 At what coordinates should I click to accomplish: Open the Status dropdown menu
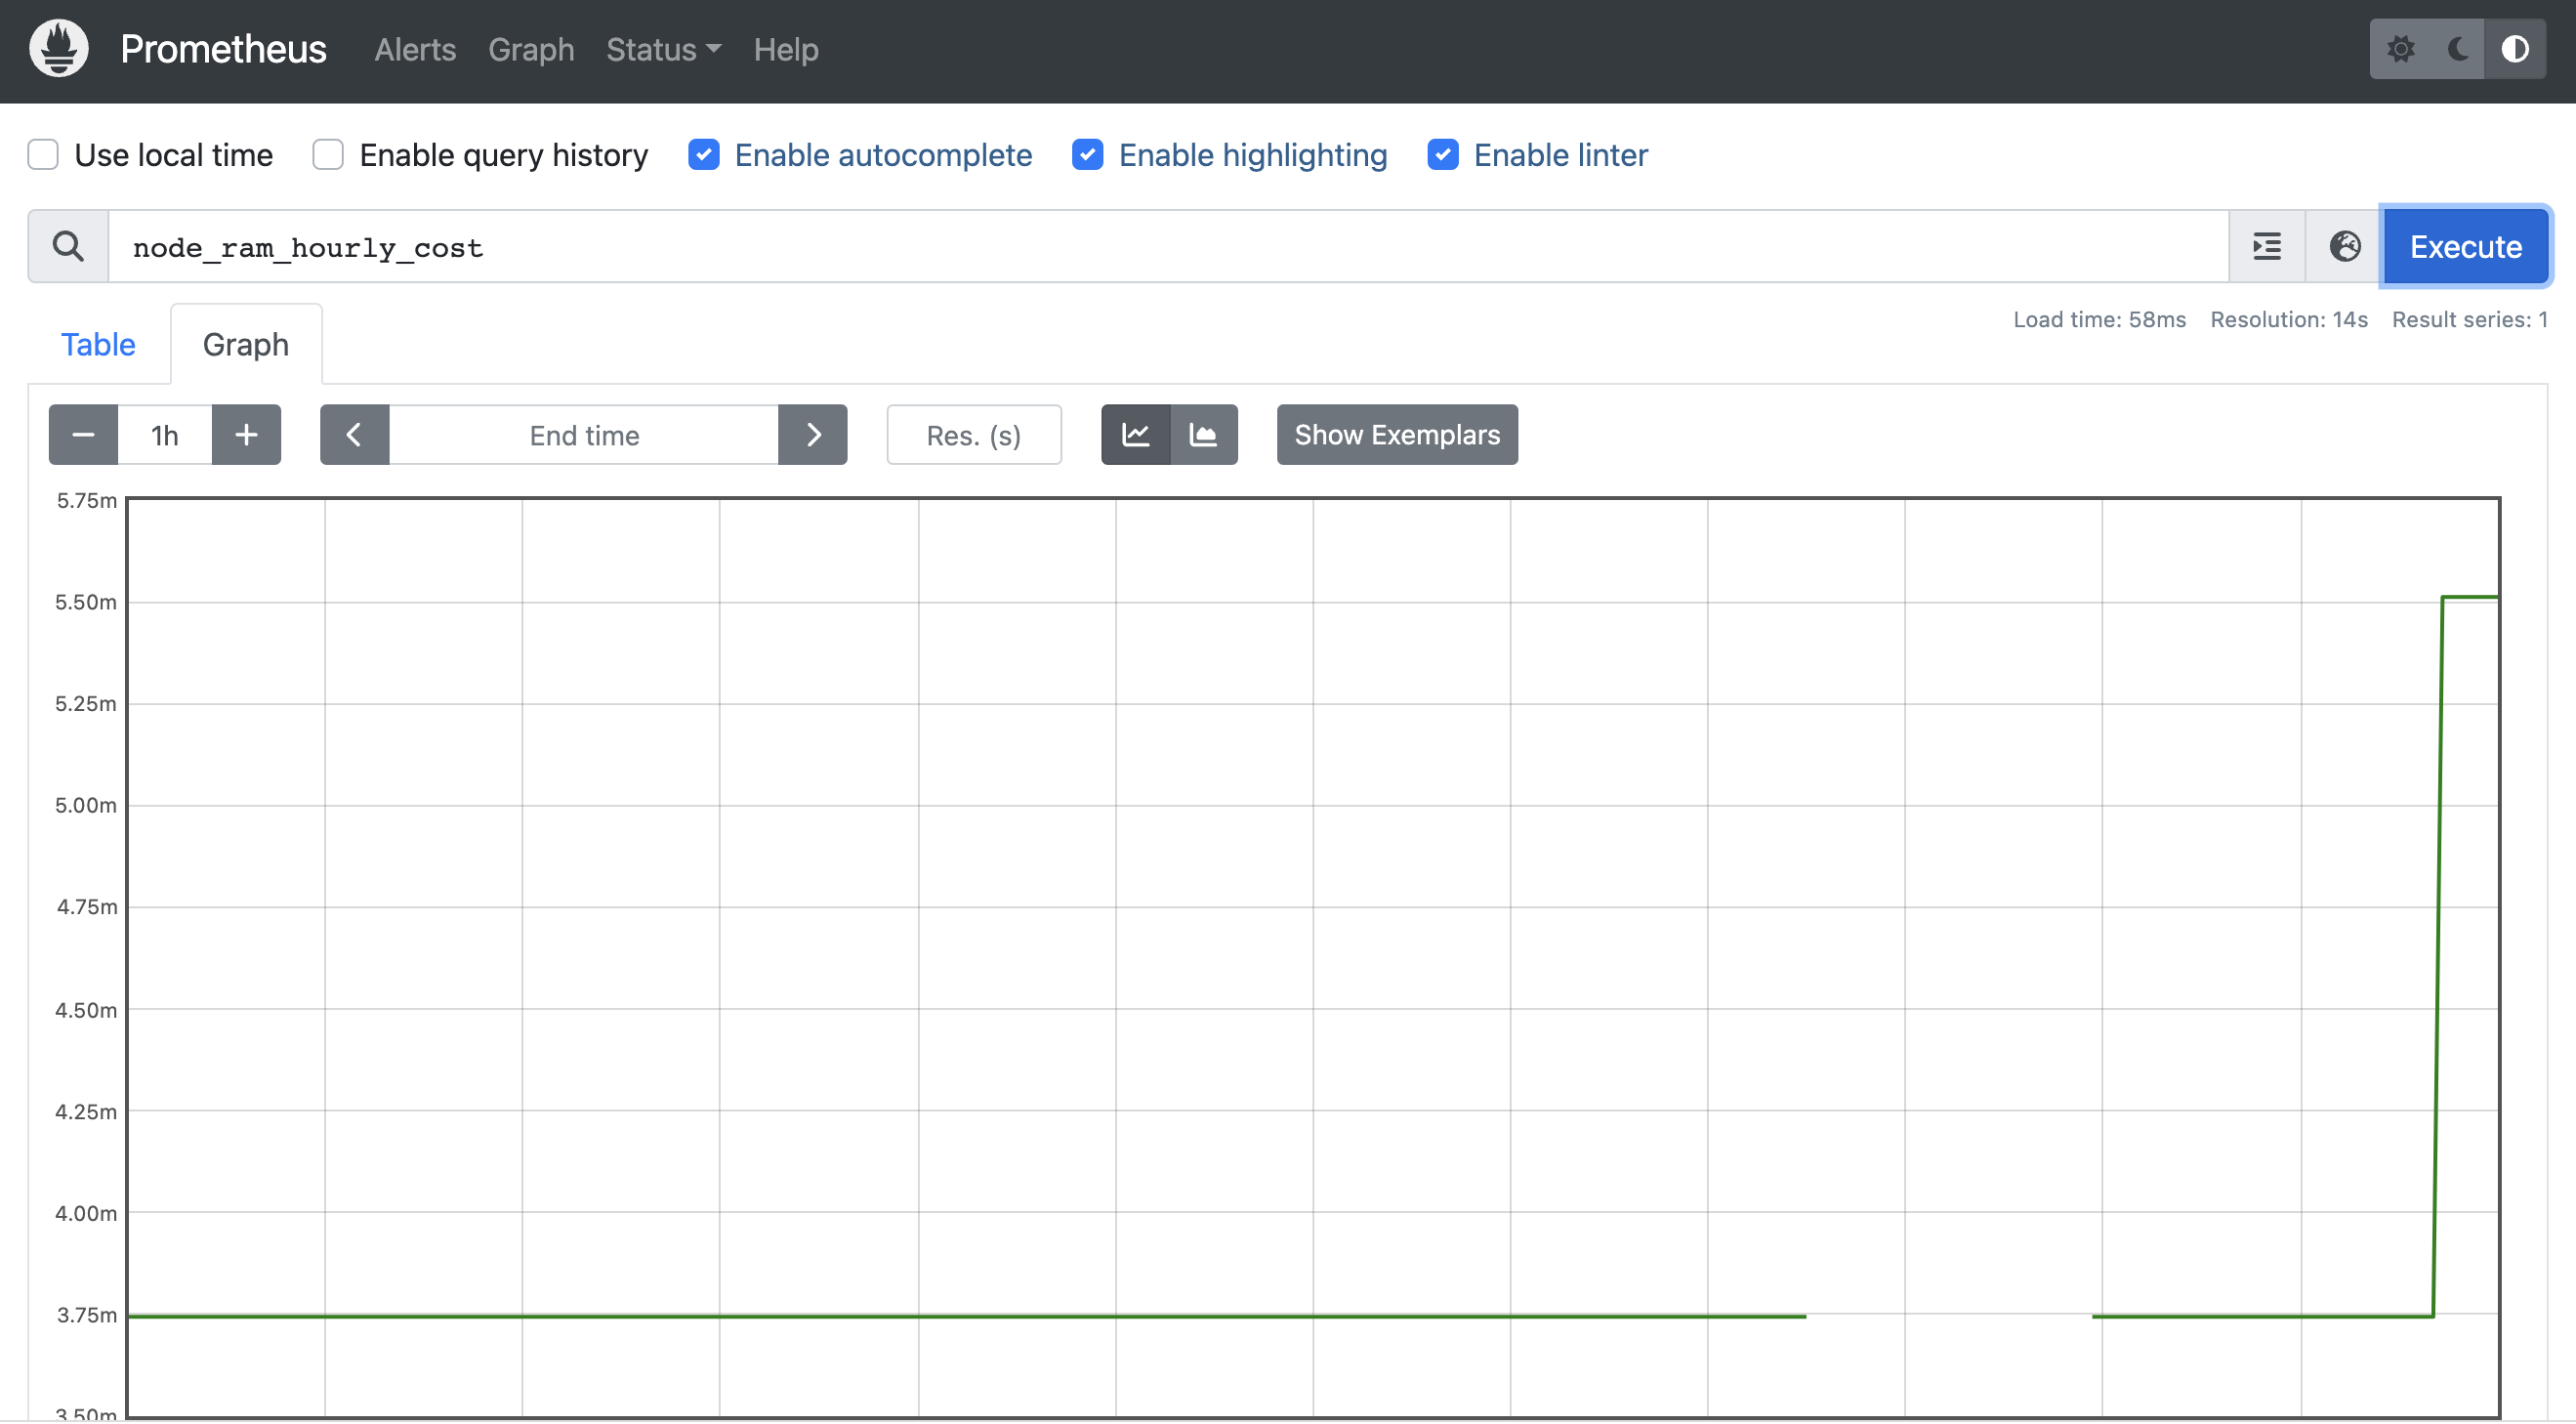click(x=662, y=49)
